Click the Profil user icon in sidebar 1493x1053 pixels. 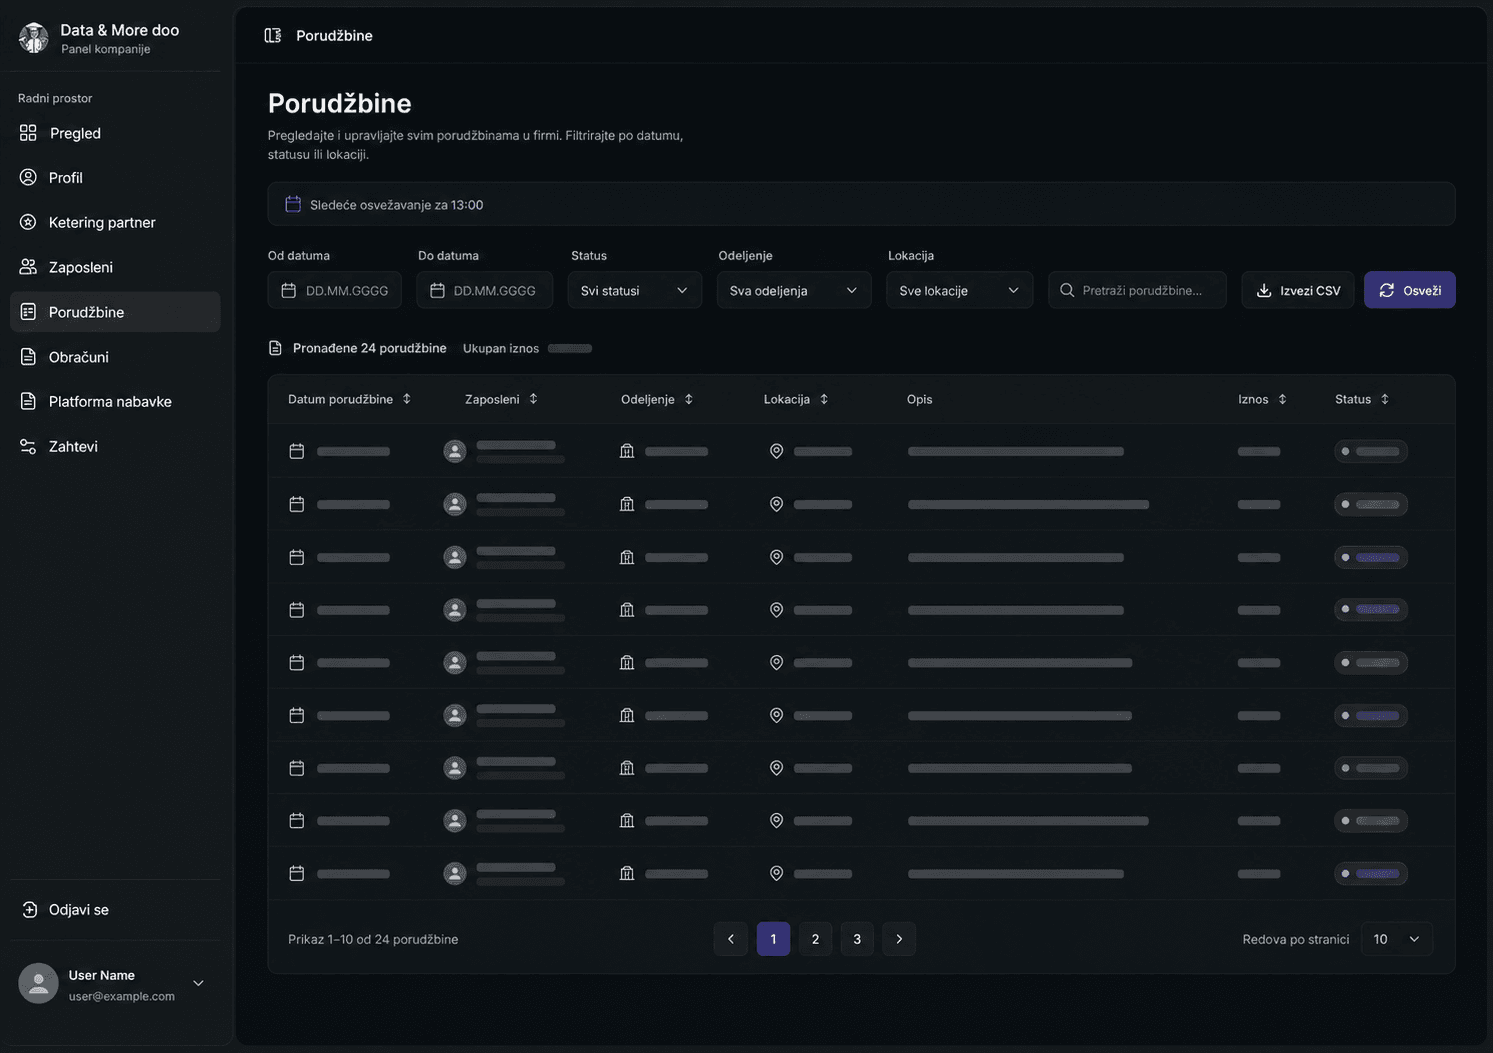click(28, 177)
